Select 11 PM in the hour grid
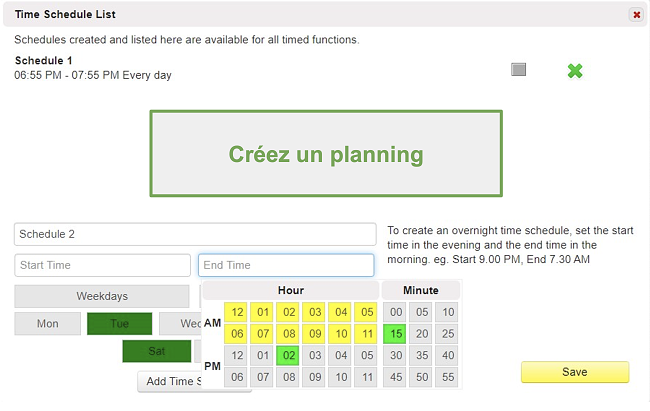 pyautogui.click(x=367, y=377)
